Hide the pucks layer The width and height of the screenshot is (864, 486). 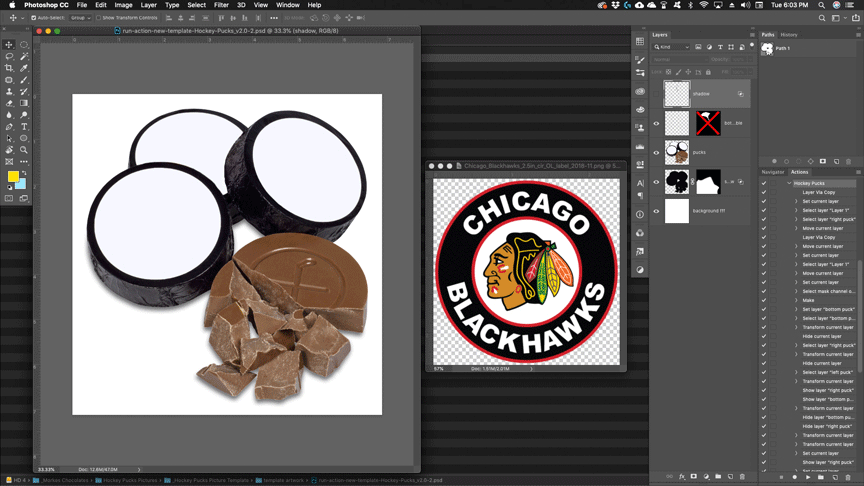656,153
